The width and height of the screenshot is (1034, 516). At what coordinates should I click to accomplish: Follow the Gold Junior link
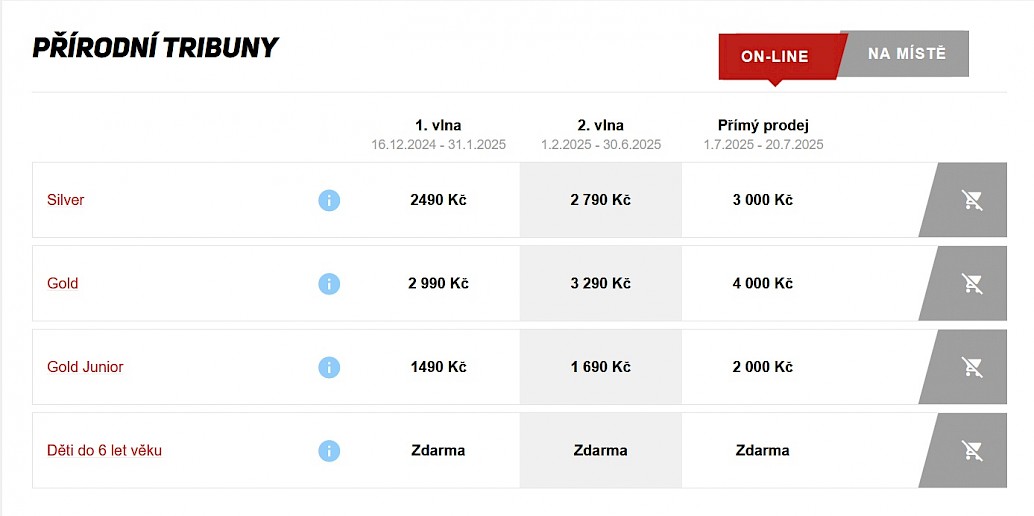(x=85, y=367)
